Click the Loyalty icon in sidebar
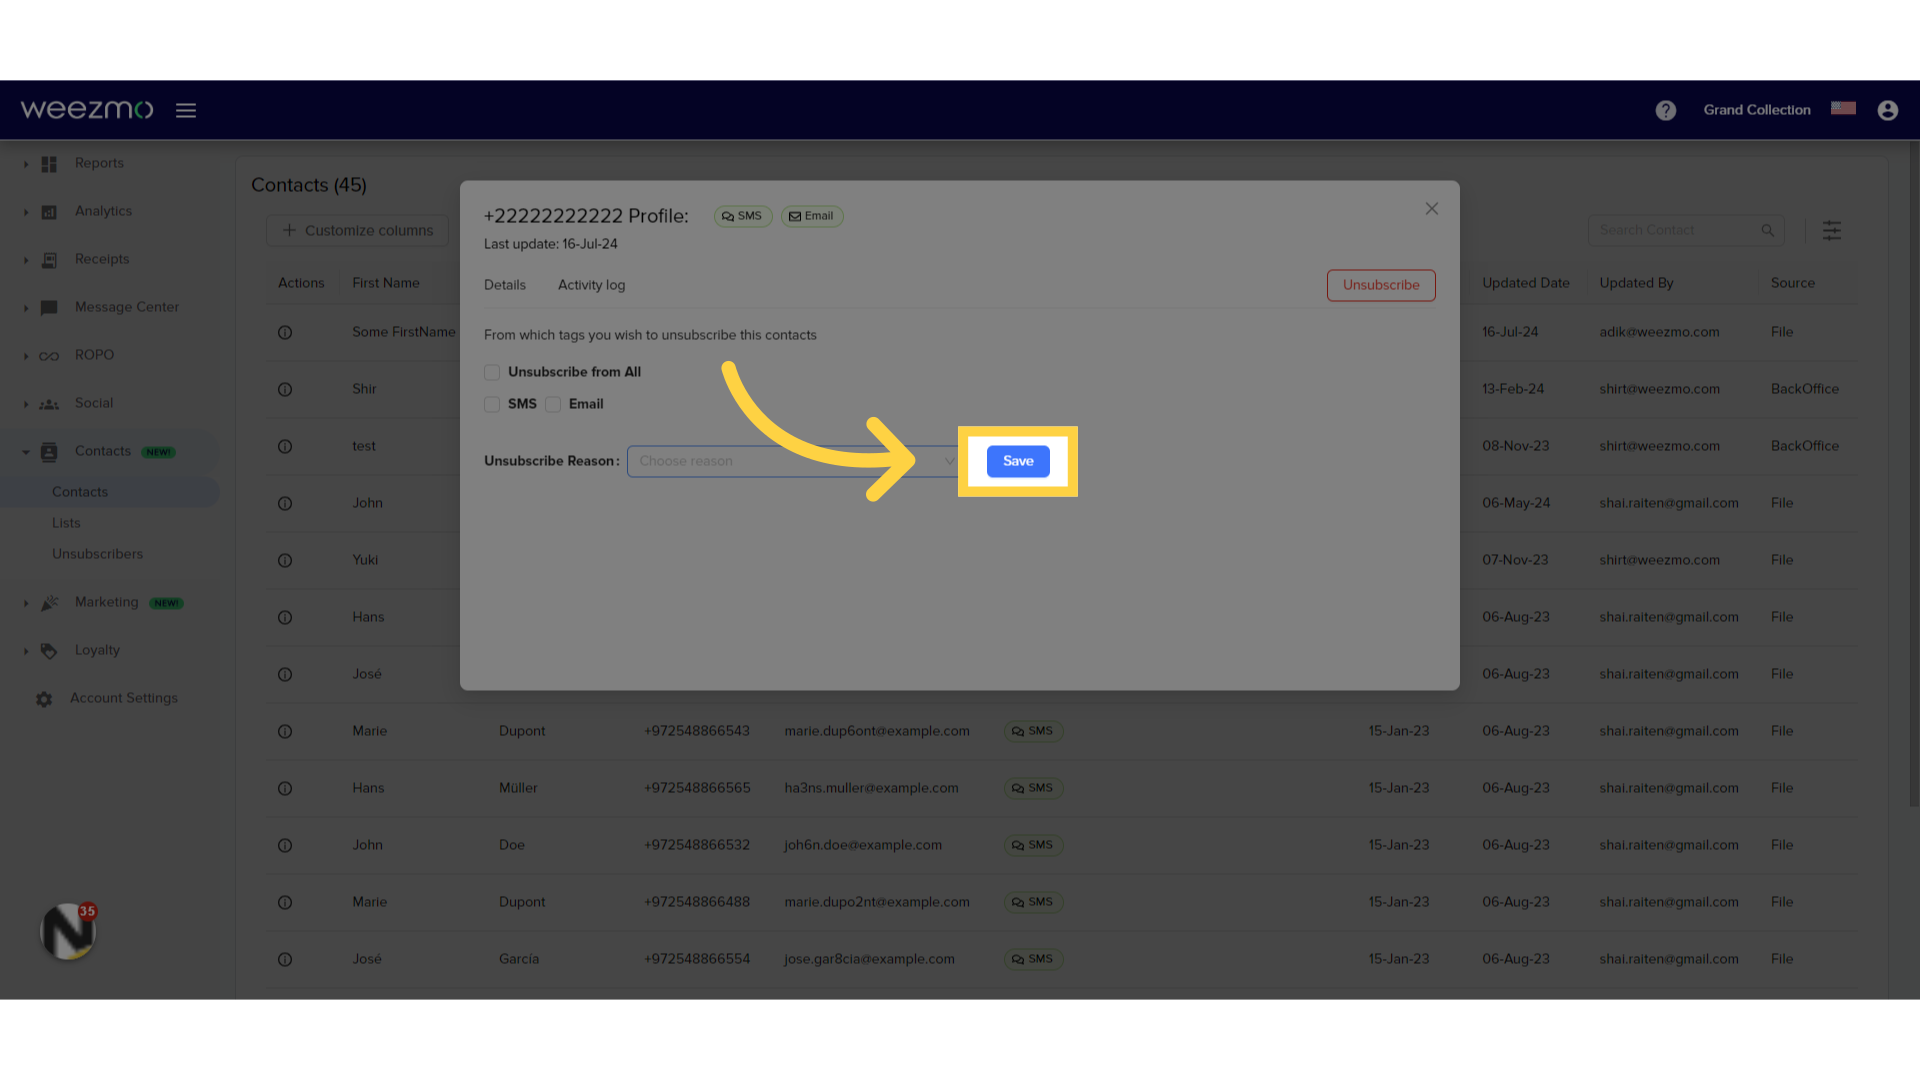 [x=49, y=650]
